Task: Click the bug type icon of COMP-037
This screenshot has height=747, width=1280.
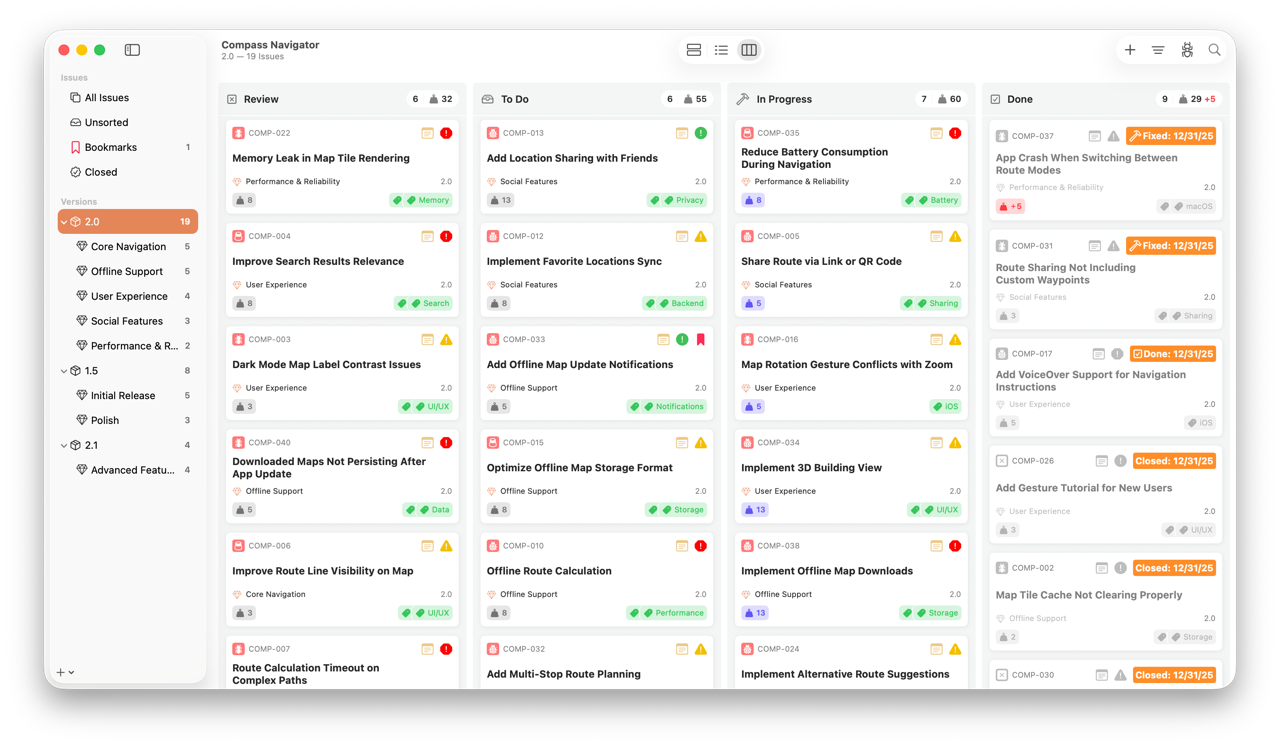Action: 1002,136
